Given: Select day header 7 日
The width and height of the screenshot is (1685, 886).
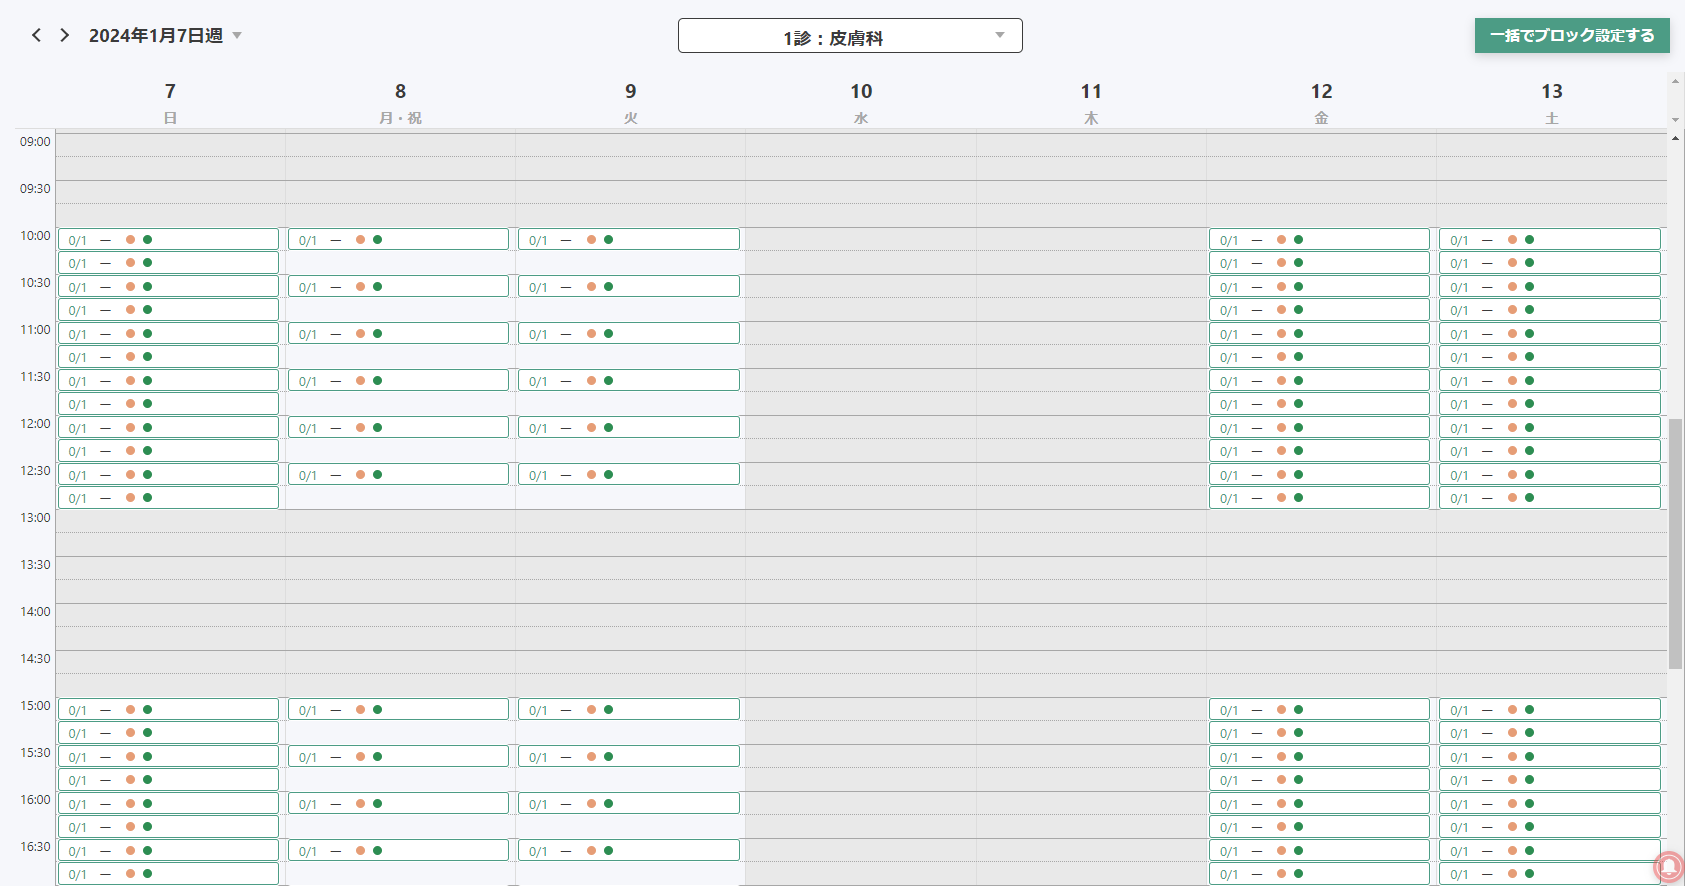Looking at the screenshot, I should (170, 103).
